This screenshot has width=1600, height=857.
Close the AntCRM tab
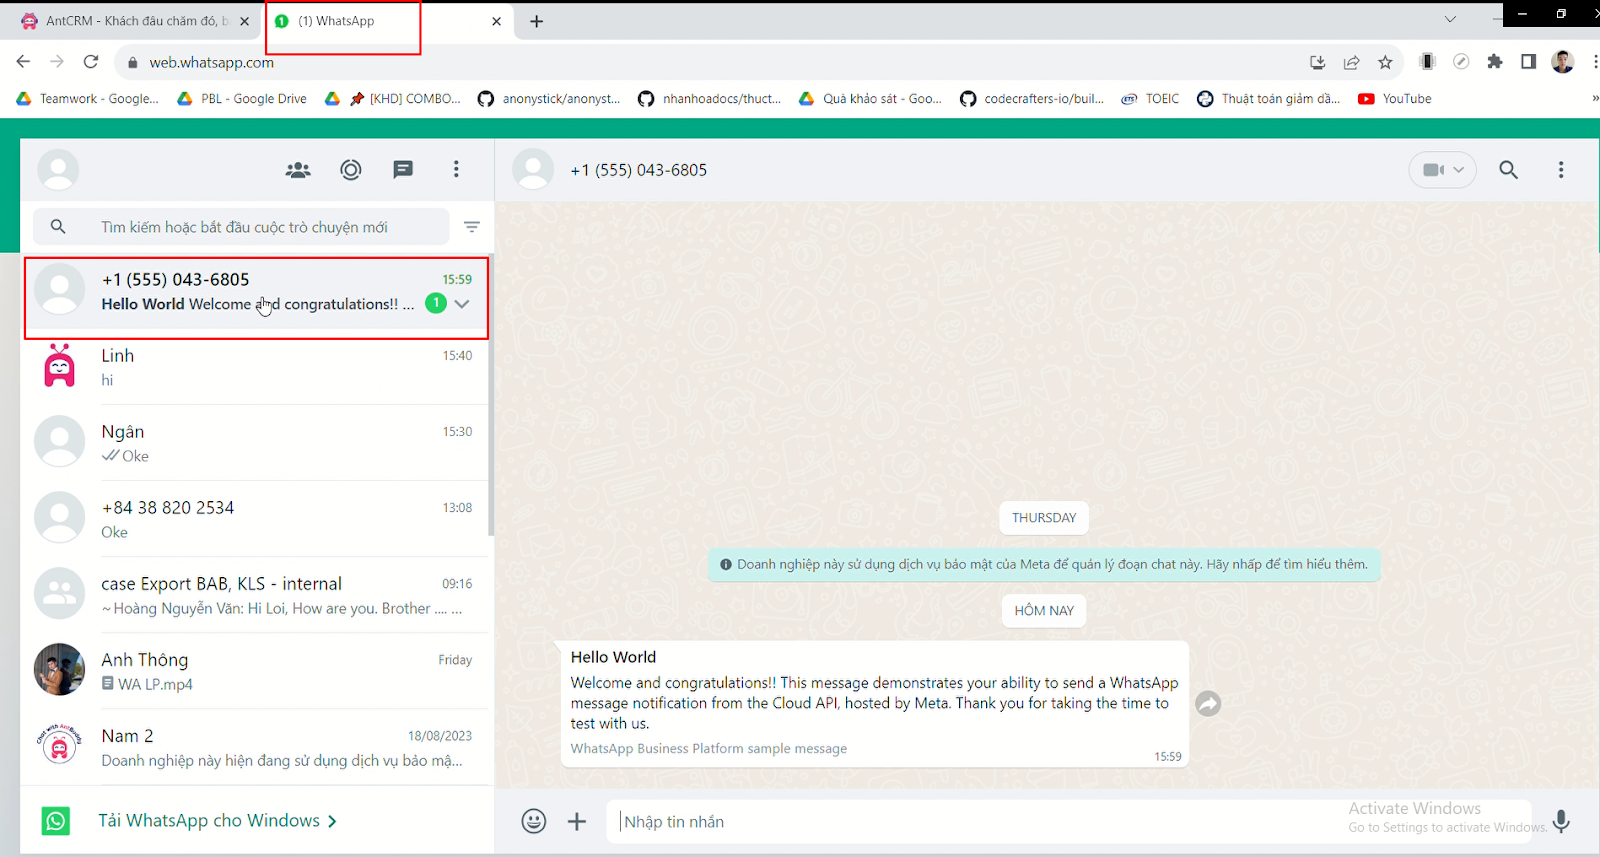pos(245,21)
